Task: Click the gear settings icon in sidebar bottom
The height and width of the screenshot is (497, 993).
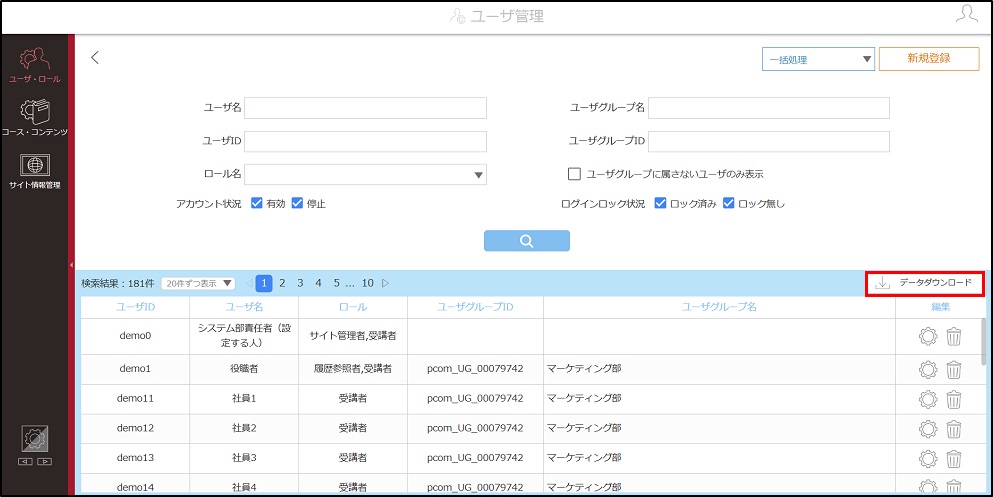Action: point(35,438)
